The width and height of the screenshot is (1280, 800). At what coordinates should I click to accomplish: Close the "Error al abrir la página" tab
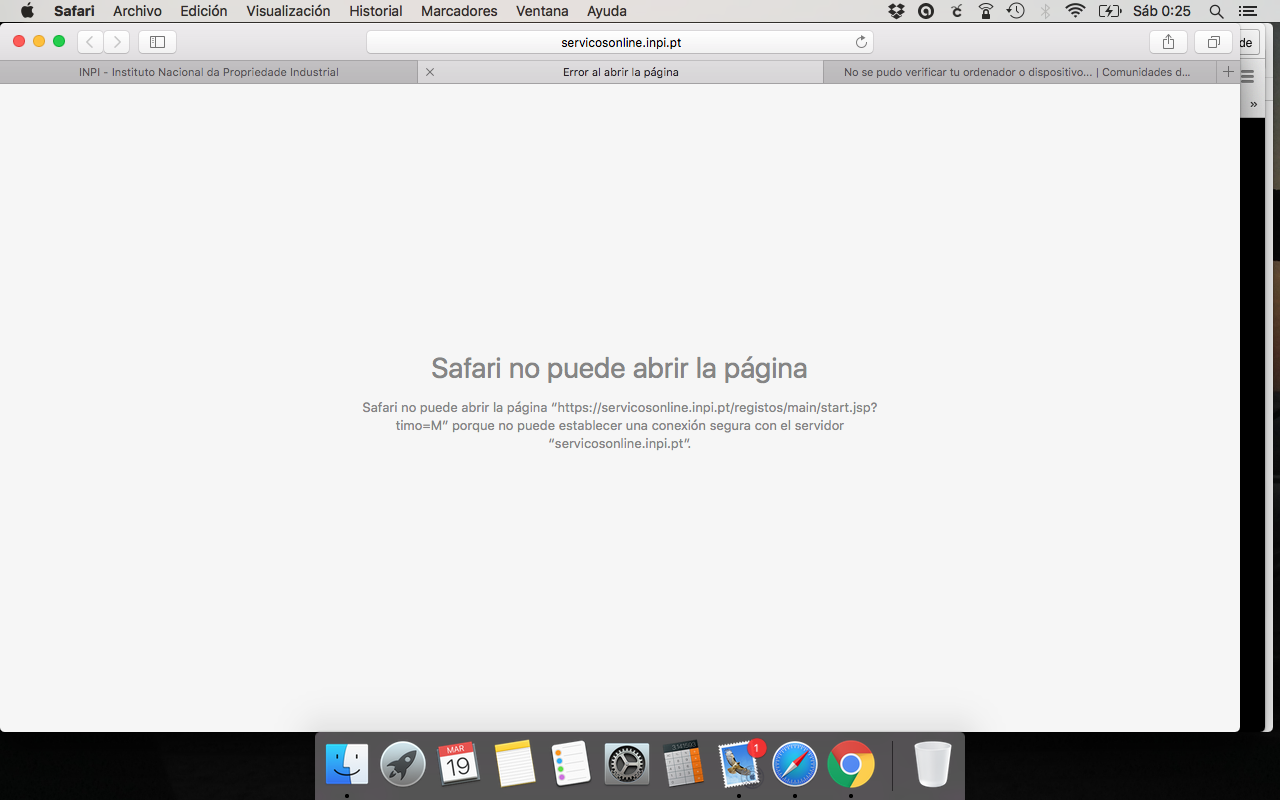[x=430, y=72]
